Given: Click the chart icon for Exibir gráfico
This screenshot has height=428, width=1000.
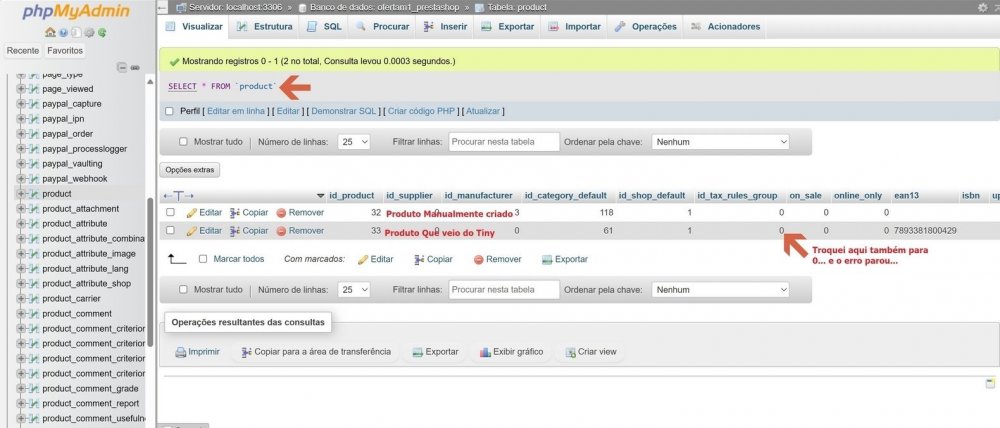Looking at the screenshot, I should coord(485,352).
